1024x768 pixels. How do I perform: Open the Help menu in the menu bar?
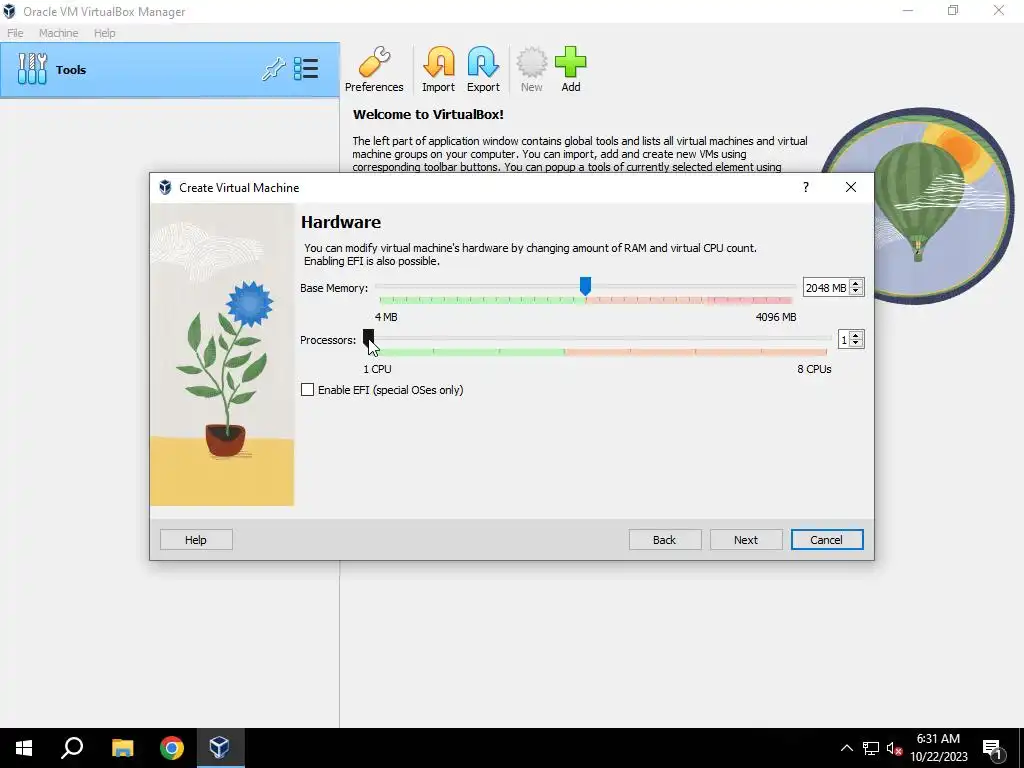(x=104, y=33)
